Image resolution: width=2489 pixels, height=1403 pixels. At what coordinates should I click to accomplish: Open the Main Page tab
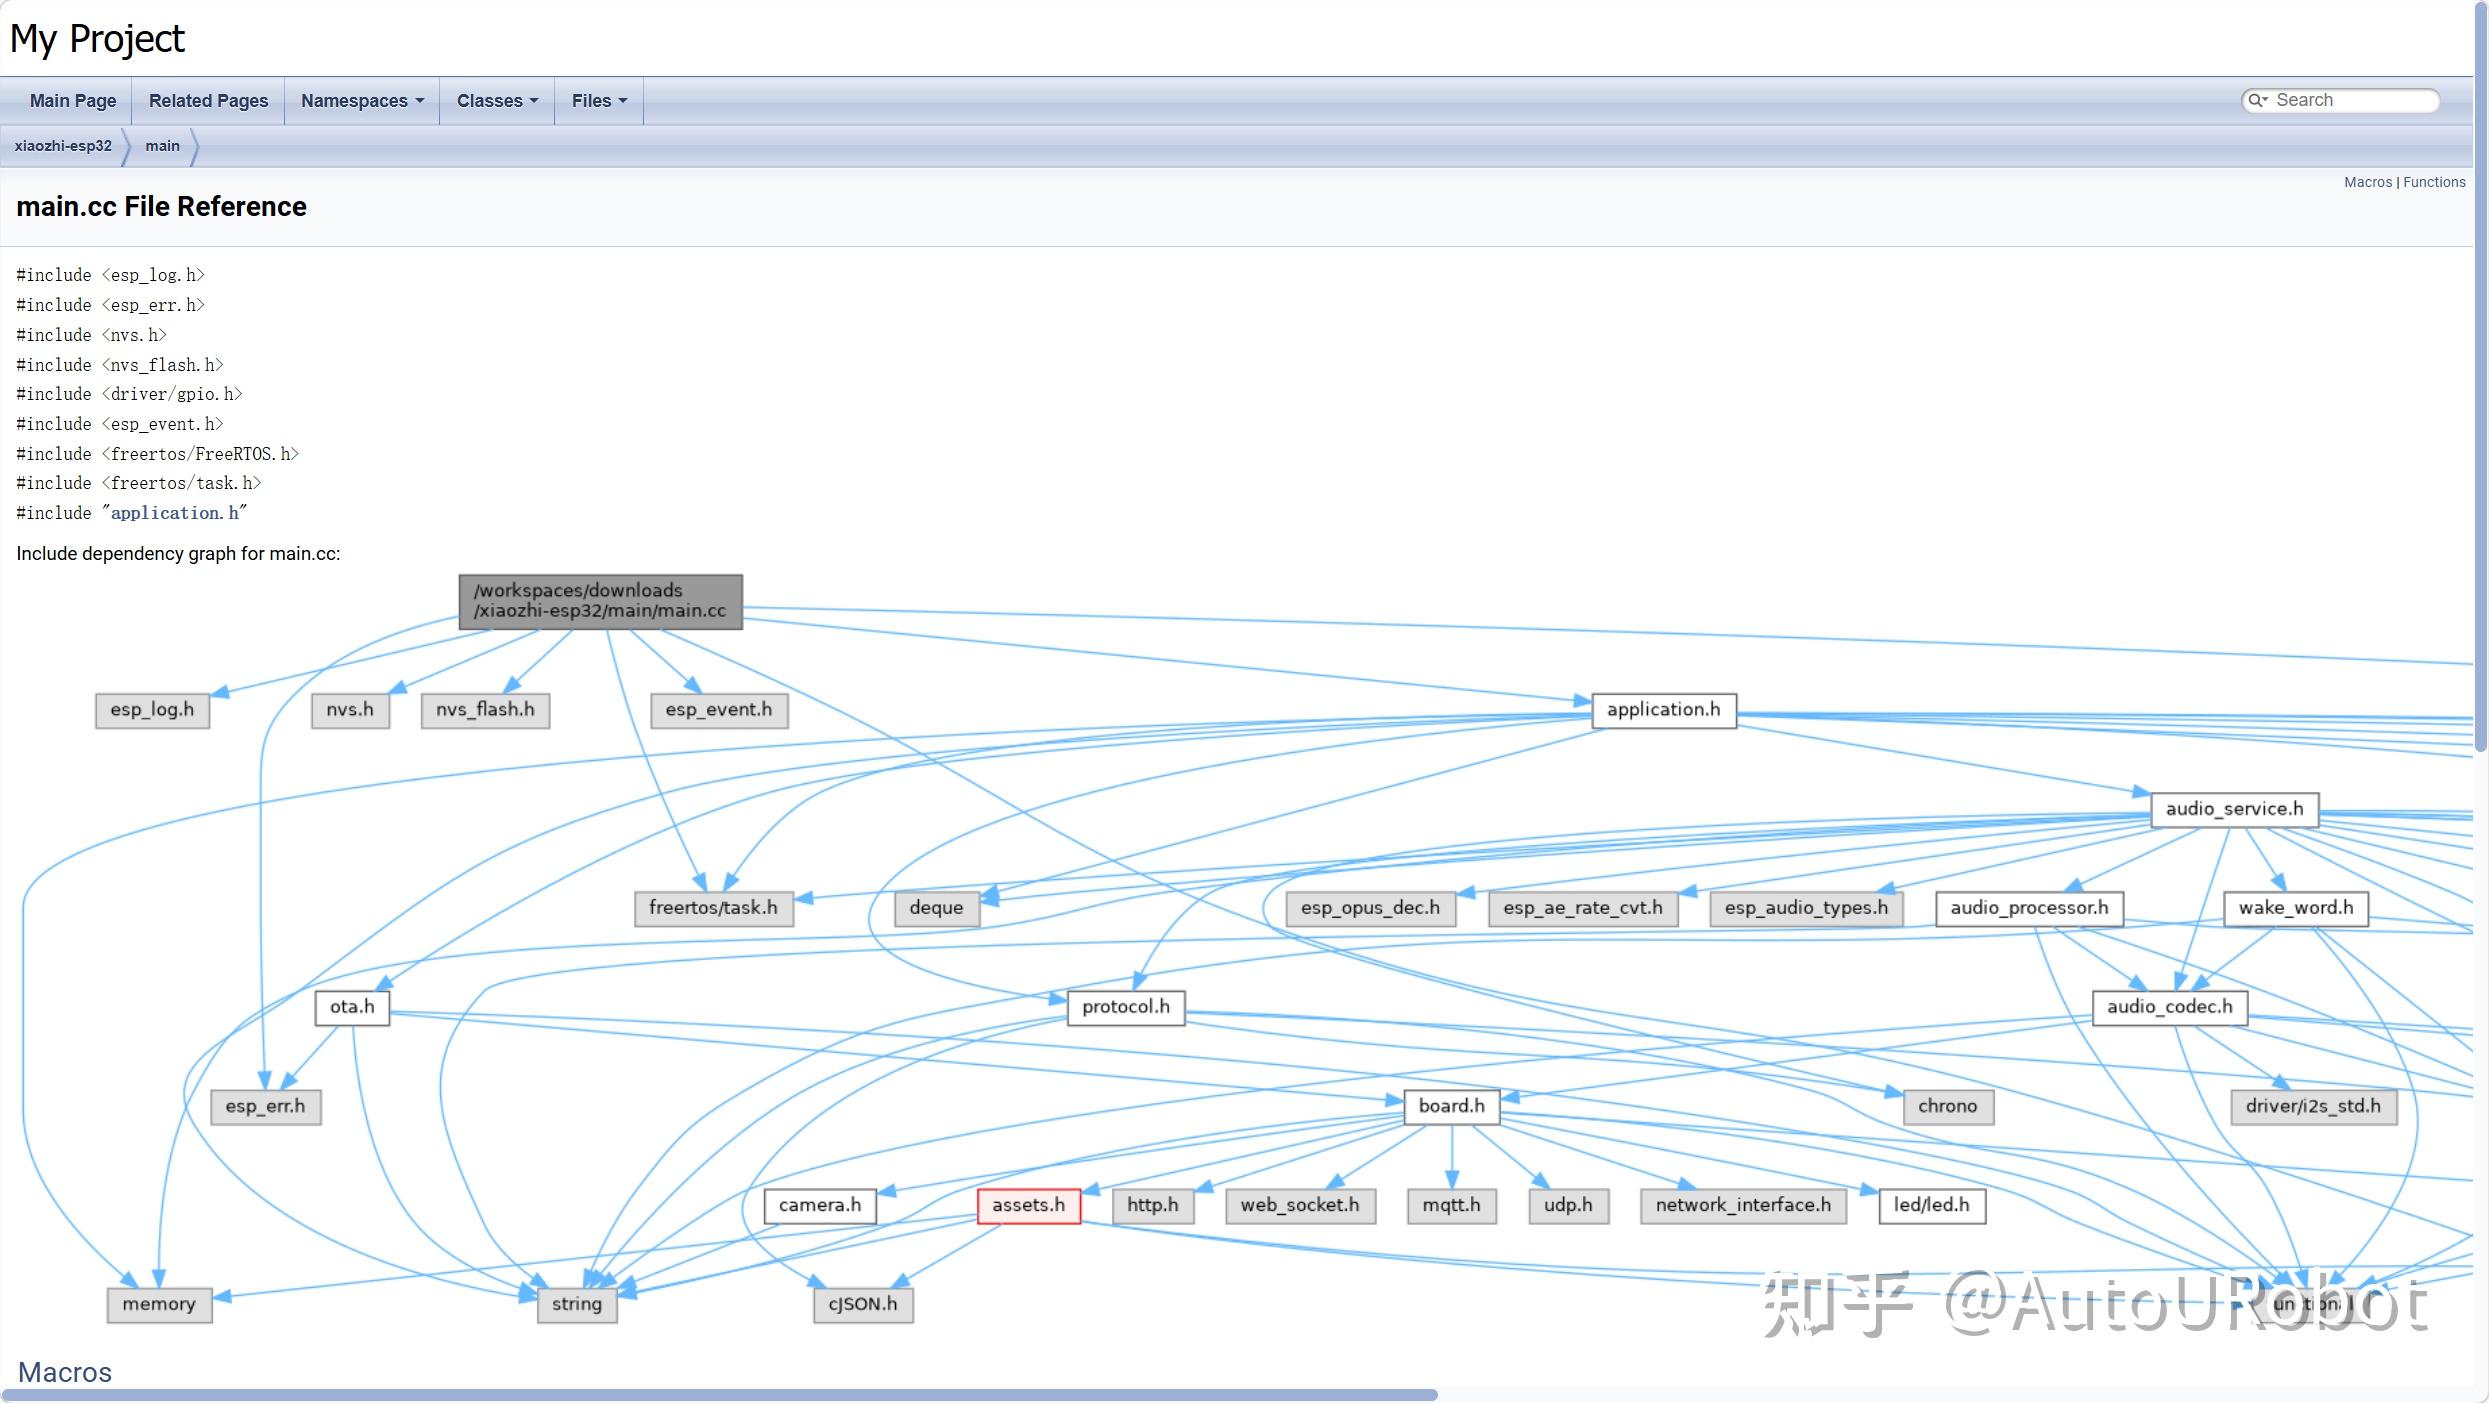73,101
